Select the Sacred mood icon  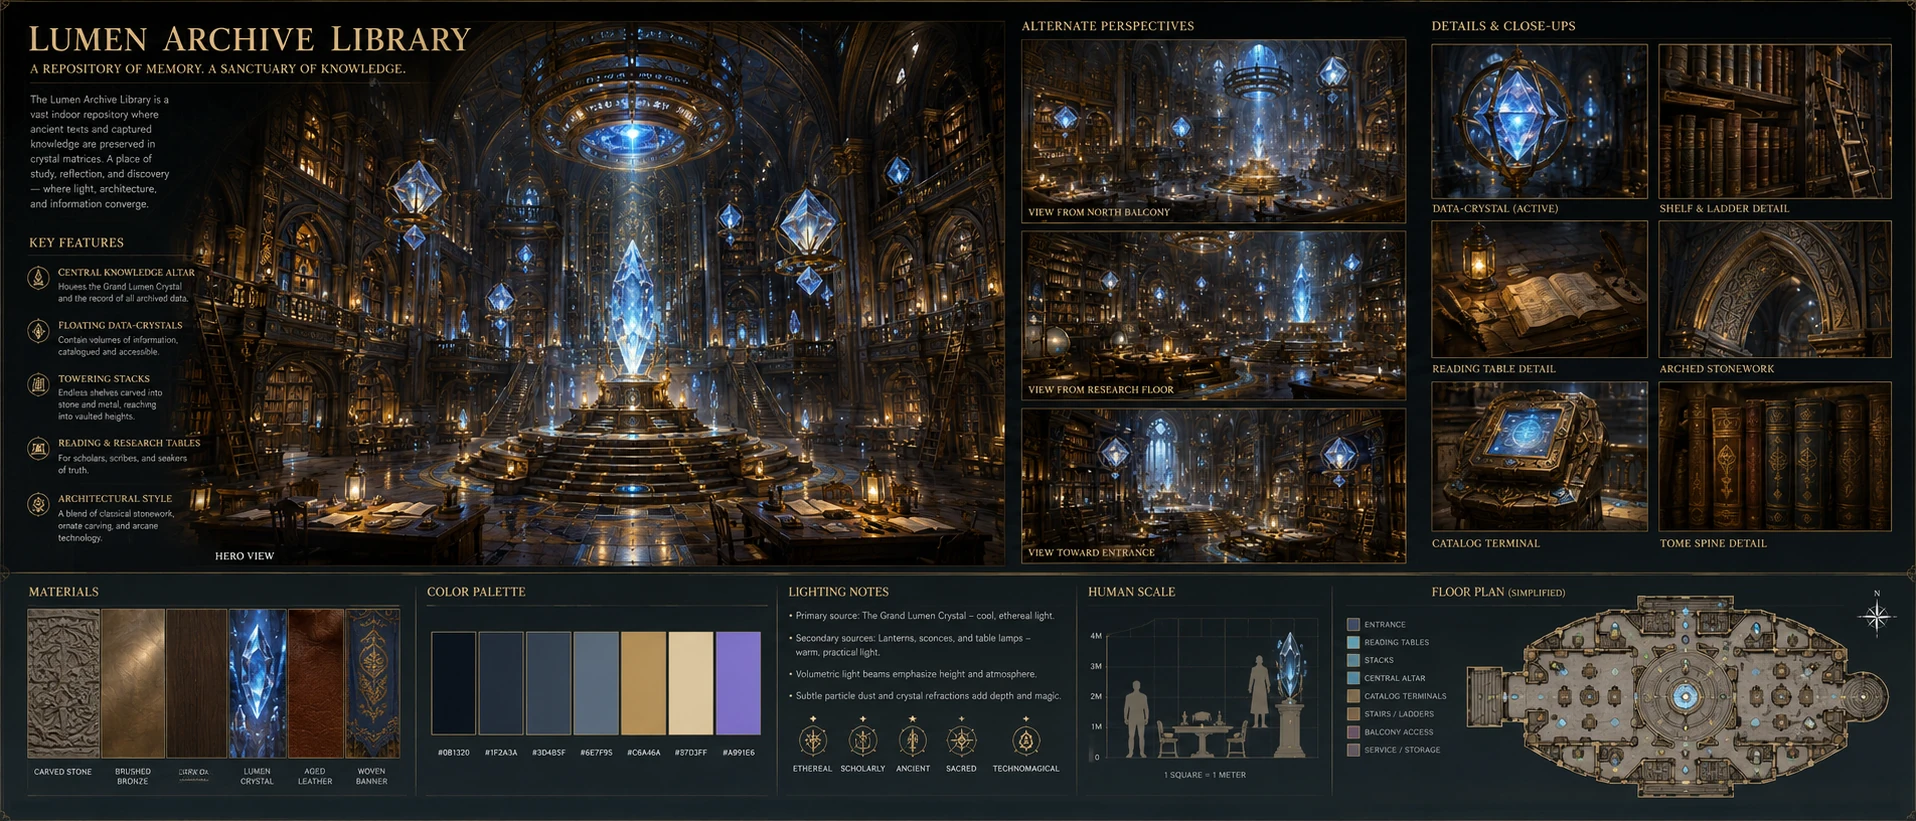962,739
